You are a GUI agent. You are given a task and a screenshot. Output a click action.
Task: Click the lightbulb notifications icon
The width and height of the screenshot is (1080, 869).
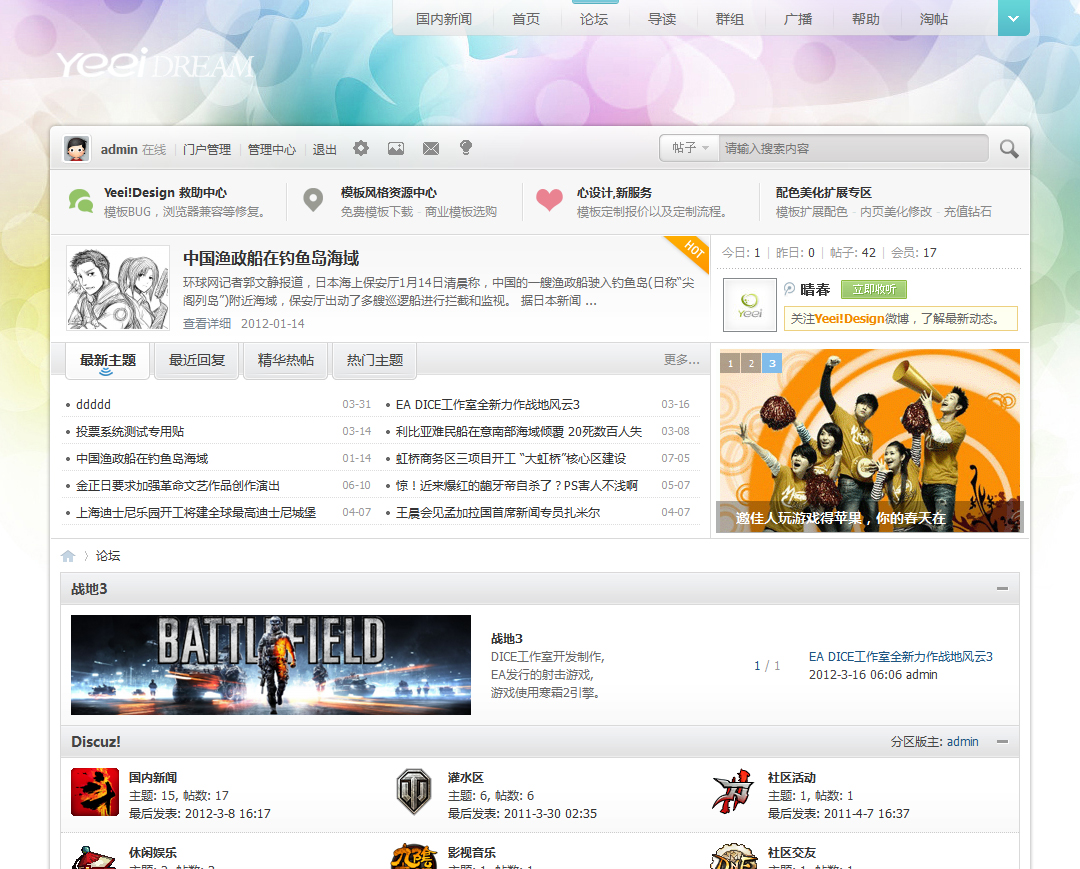coord(466,148)
